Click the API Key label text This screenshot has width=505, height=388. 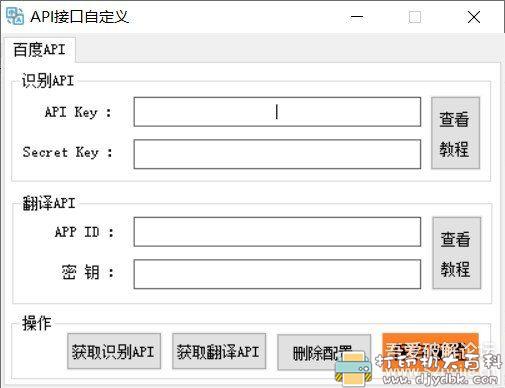pyautogui.click(x=78, y=112)
